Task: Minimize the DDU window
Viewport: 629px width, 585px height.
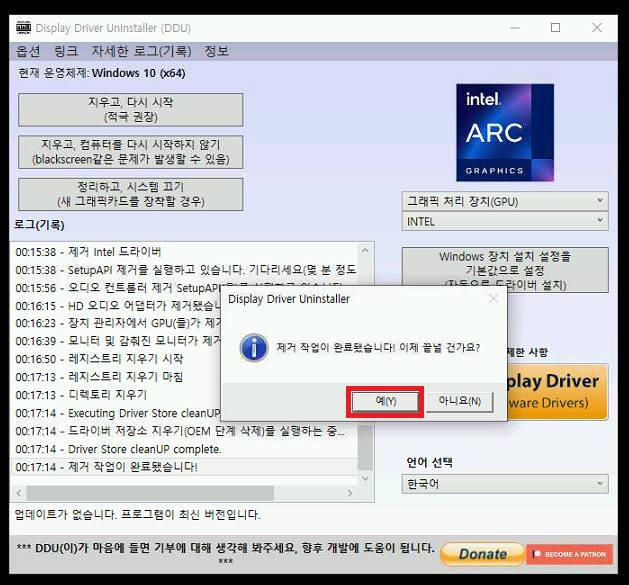Action: pyautogui.click(x=515, y=28)
